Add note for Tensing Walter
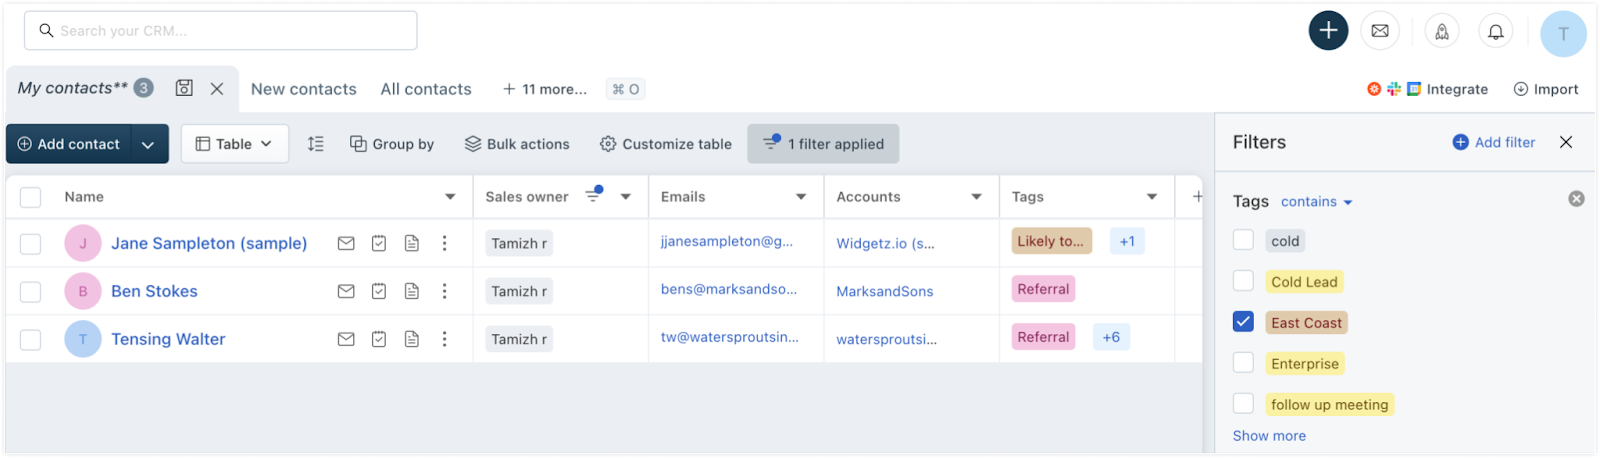The image size is (1600, 459). tap(412, 339)
